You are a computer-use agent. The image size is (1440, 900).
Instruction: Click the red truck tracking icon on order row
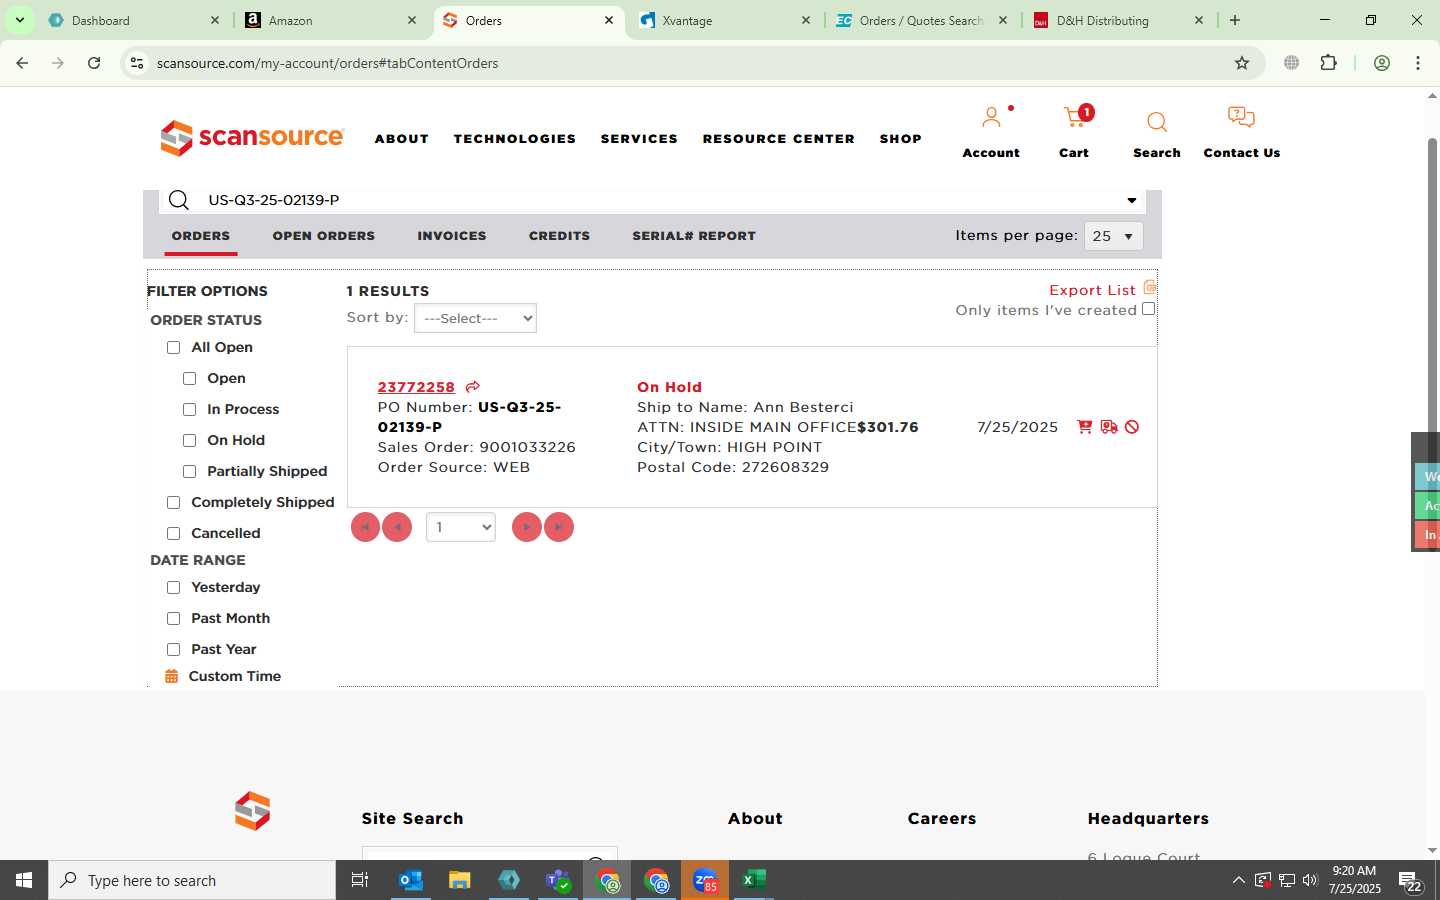[1109, 427]
